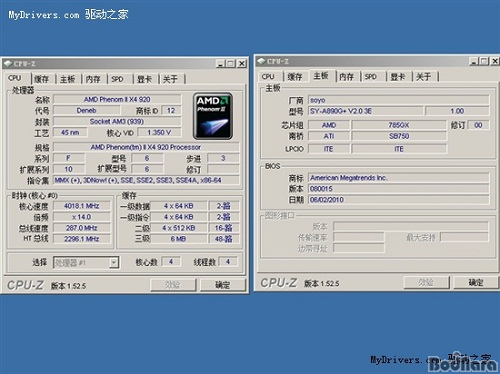
Task: Click southbridge value SB750
Action: click(x=399, y=136)
